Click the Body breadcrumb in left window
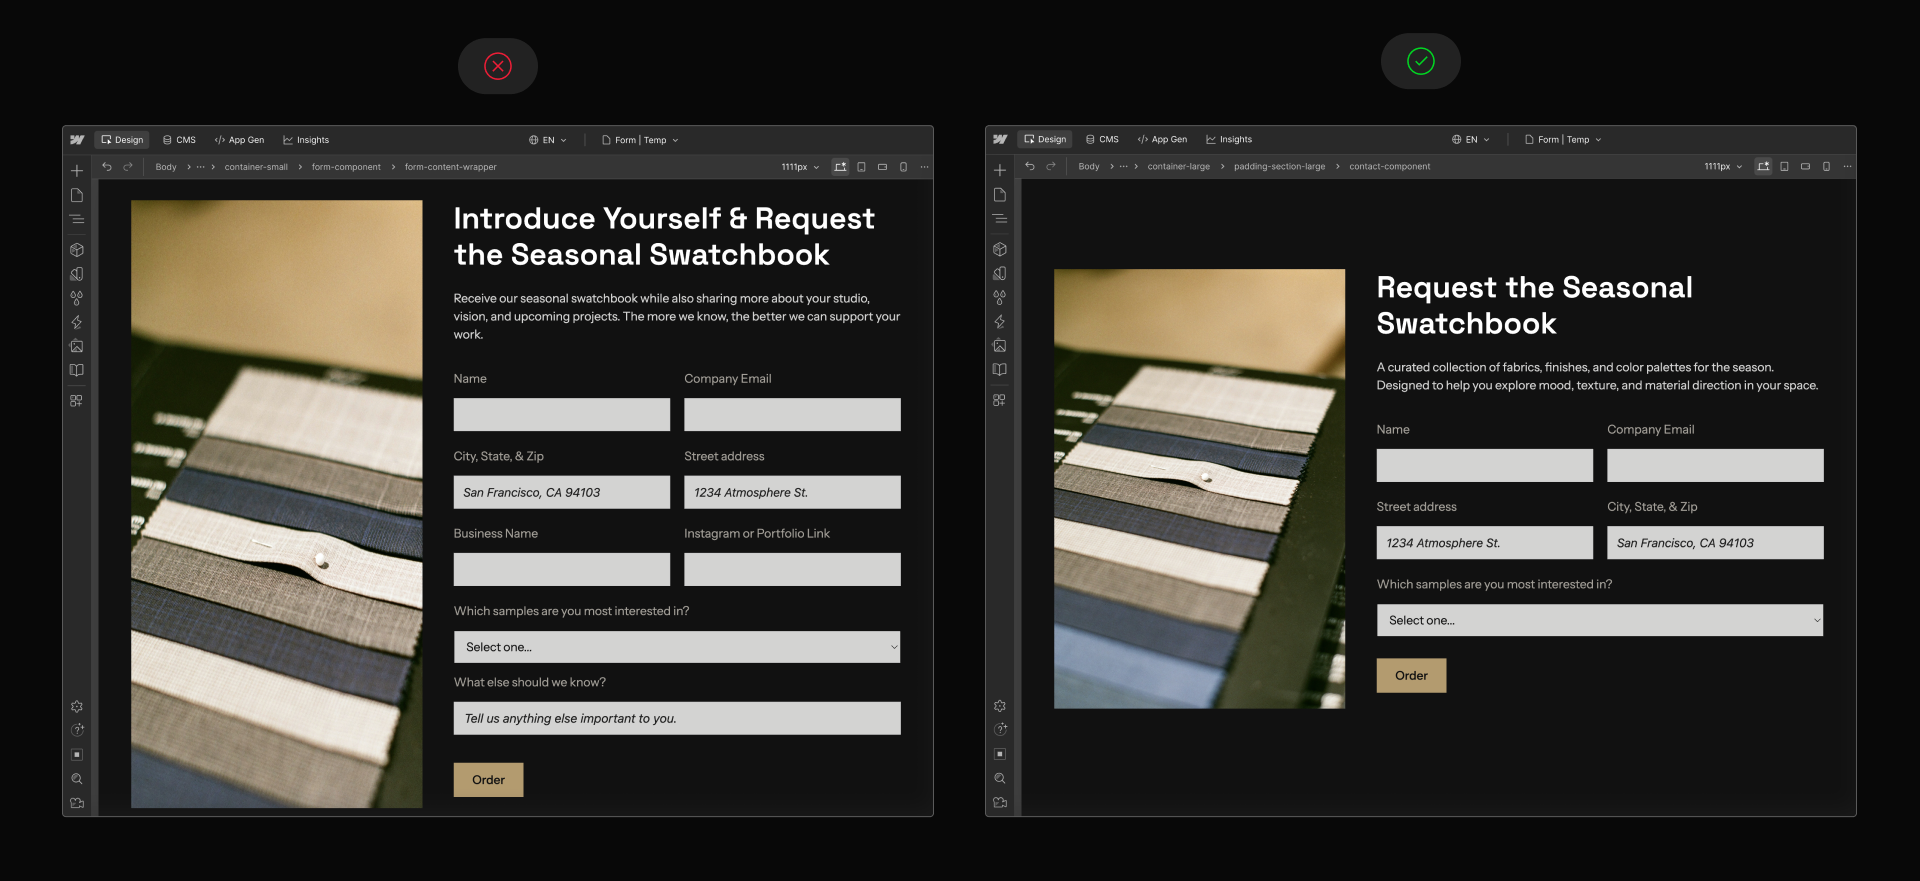Image resolution: width=1920 pixels, height=881 pixels. click(x=166, y=167)
